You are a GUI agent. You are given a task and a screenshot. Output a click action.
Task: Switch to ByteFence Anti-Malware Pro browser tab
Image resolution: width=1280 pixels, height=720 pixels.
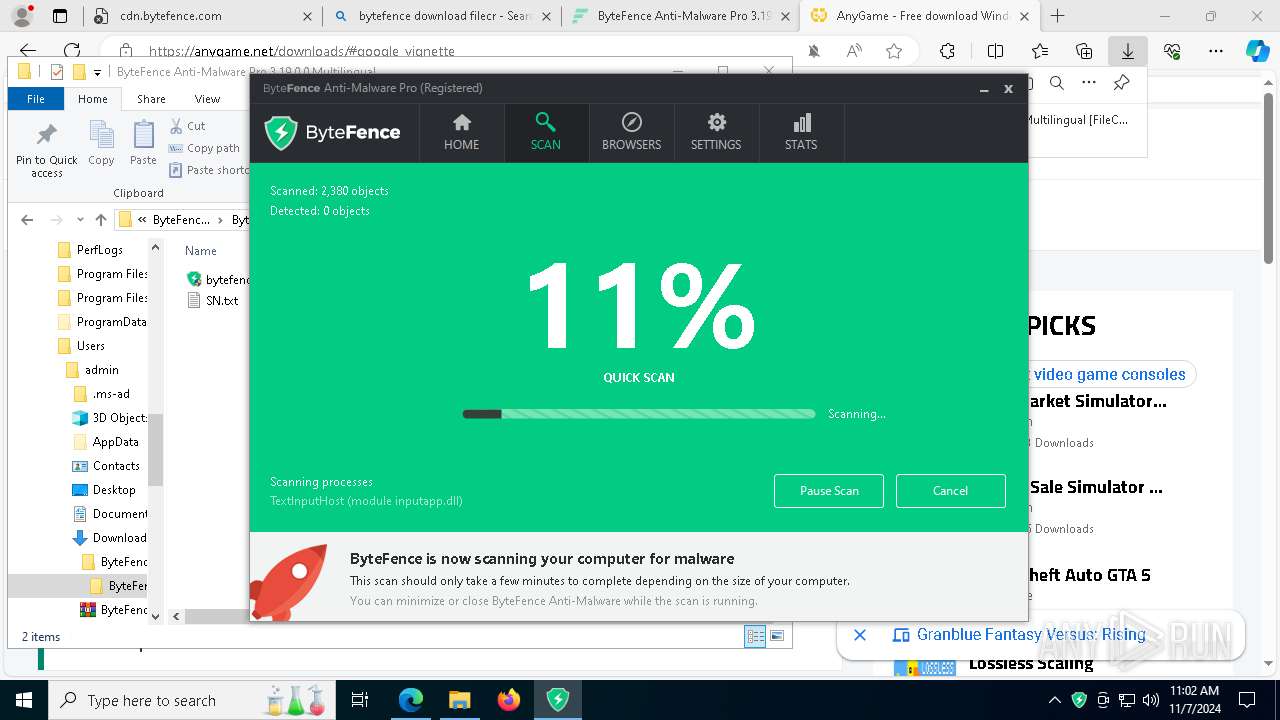point(681,16)
